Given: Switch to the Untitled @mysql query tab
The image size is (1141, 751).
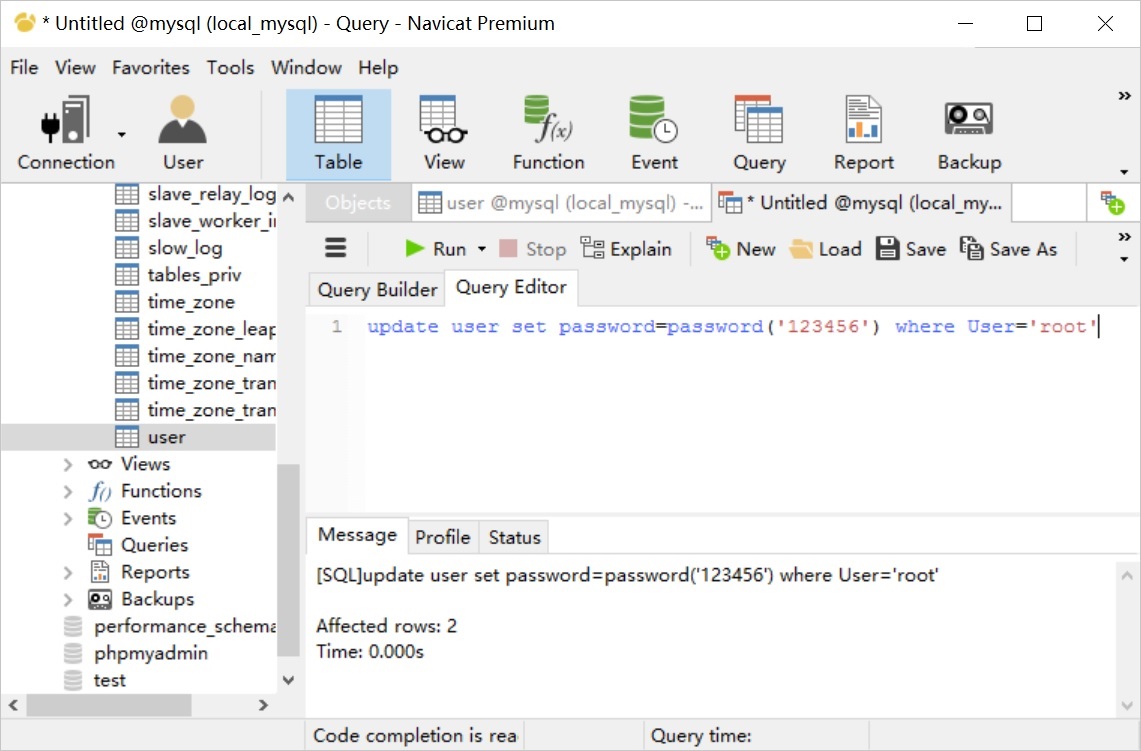Looking at the screenshot, I should [862, 203].
